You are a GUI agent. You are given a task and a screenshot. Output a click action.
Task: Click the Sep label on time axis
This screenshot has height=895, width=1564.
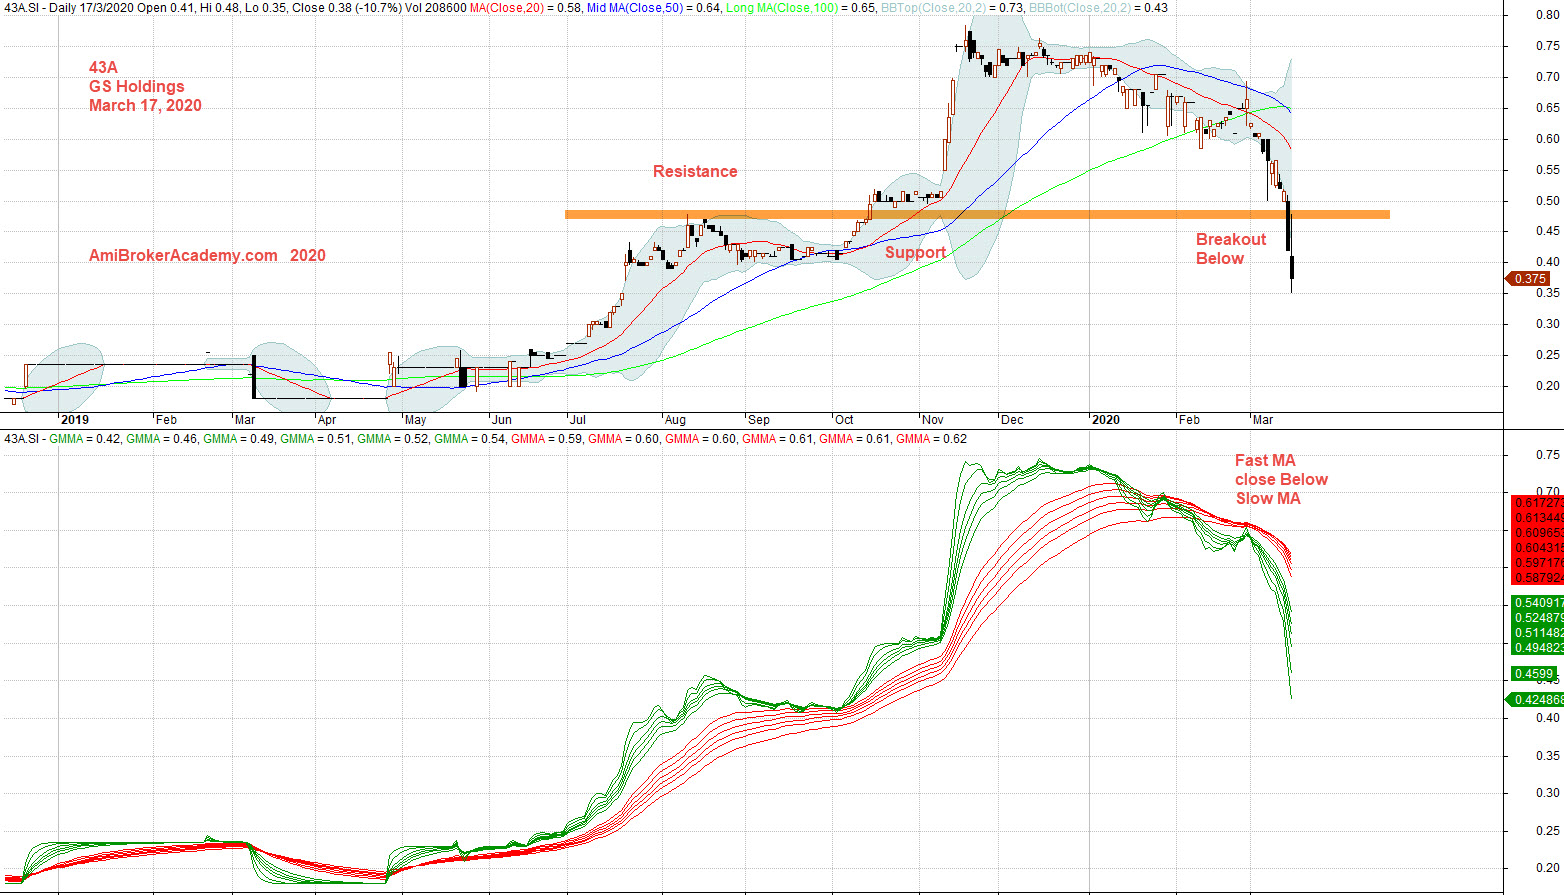click(759, 420)
